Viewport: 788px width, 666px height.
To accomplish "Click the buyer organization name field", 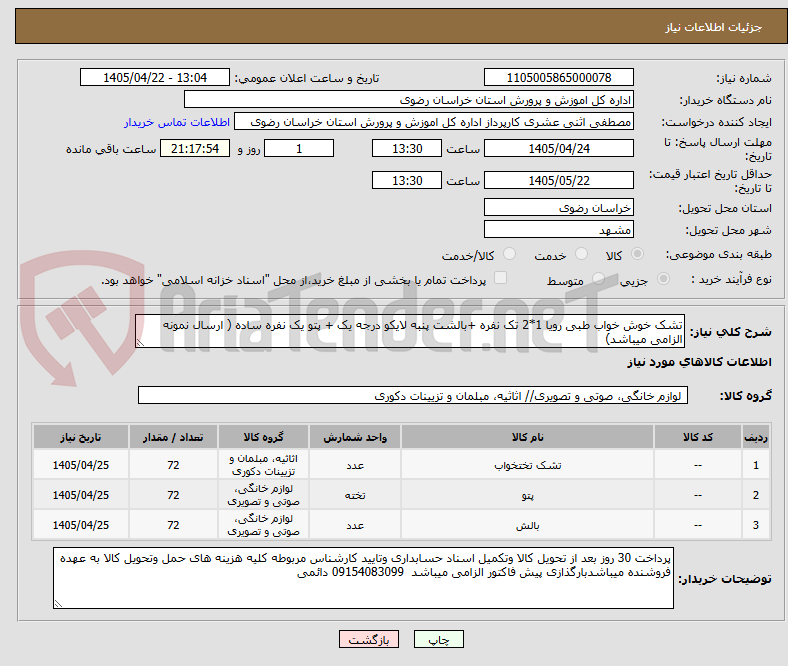I will (409, 100).
